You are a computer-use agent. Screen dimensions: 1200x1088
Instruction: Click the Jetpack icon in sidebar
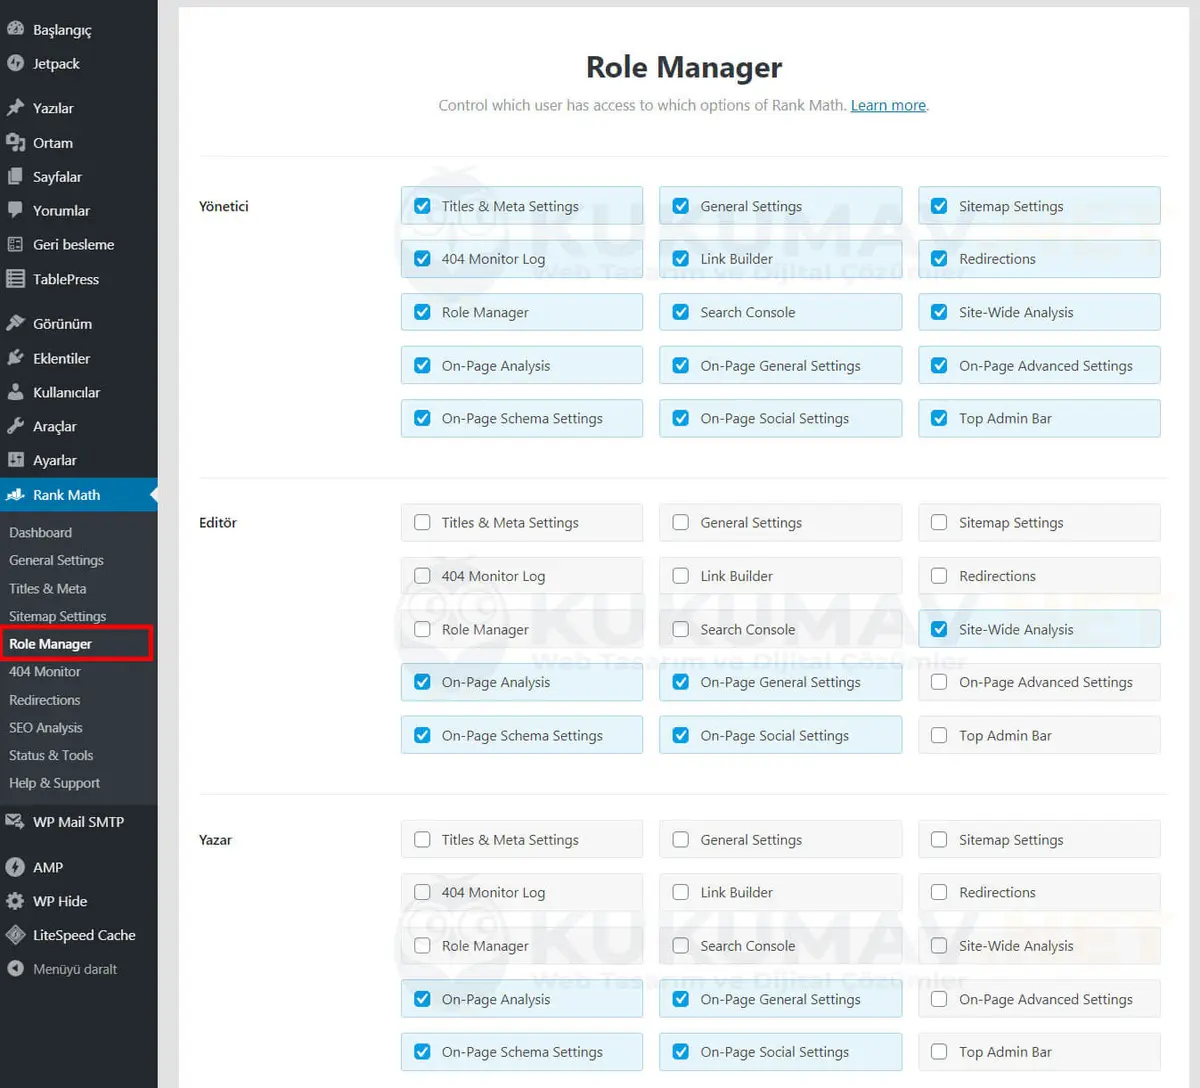(15, 63)
